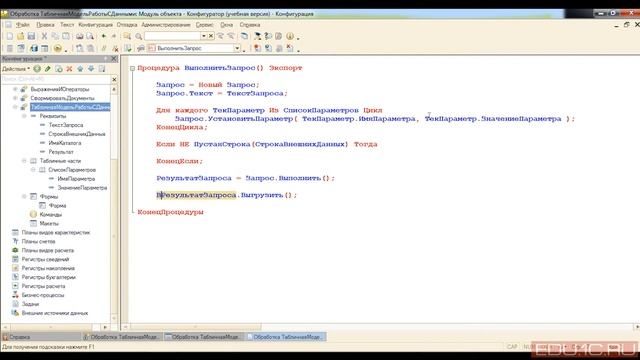
Task: Move item down with blue down arrow
Action: 91,69
